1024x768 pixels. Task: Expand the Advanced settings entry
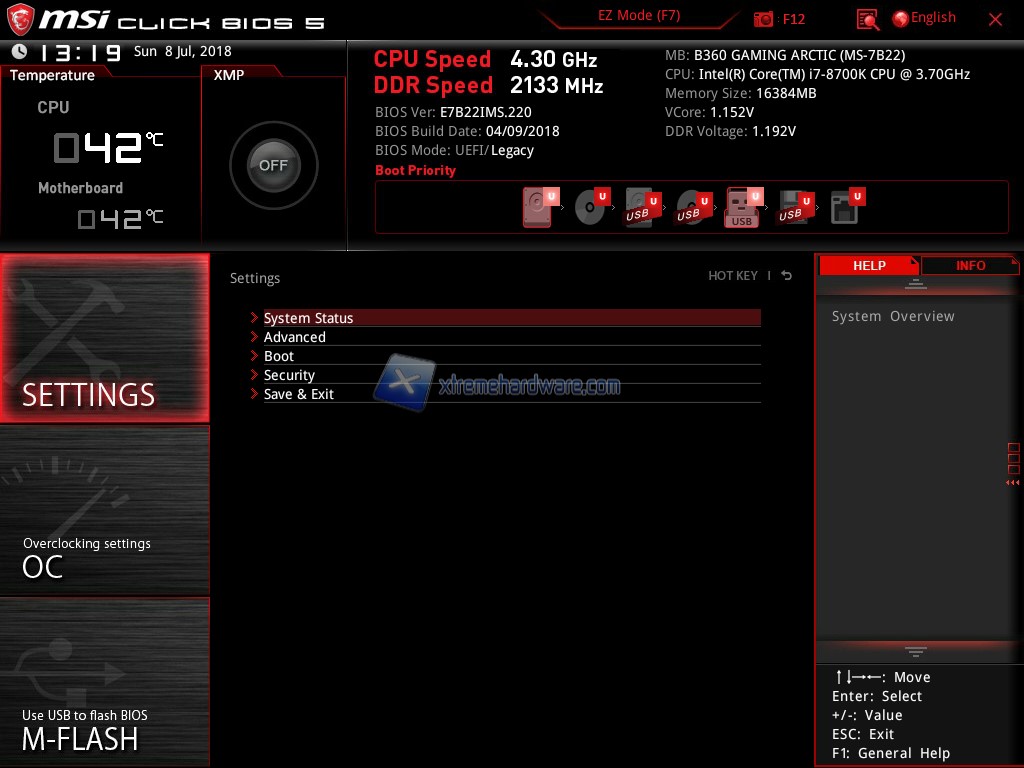(295, 337)
